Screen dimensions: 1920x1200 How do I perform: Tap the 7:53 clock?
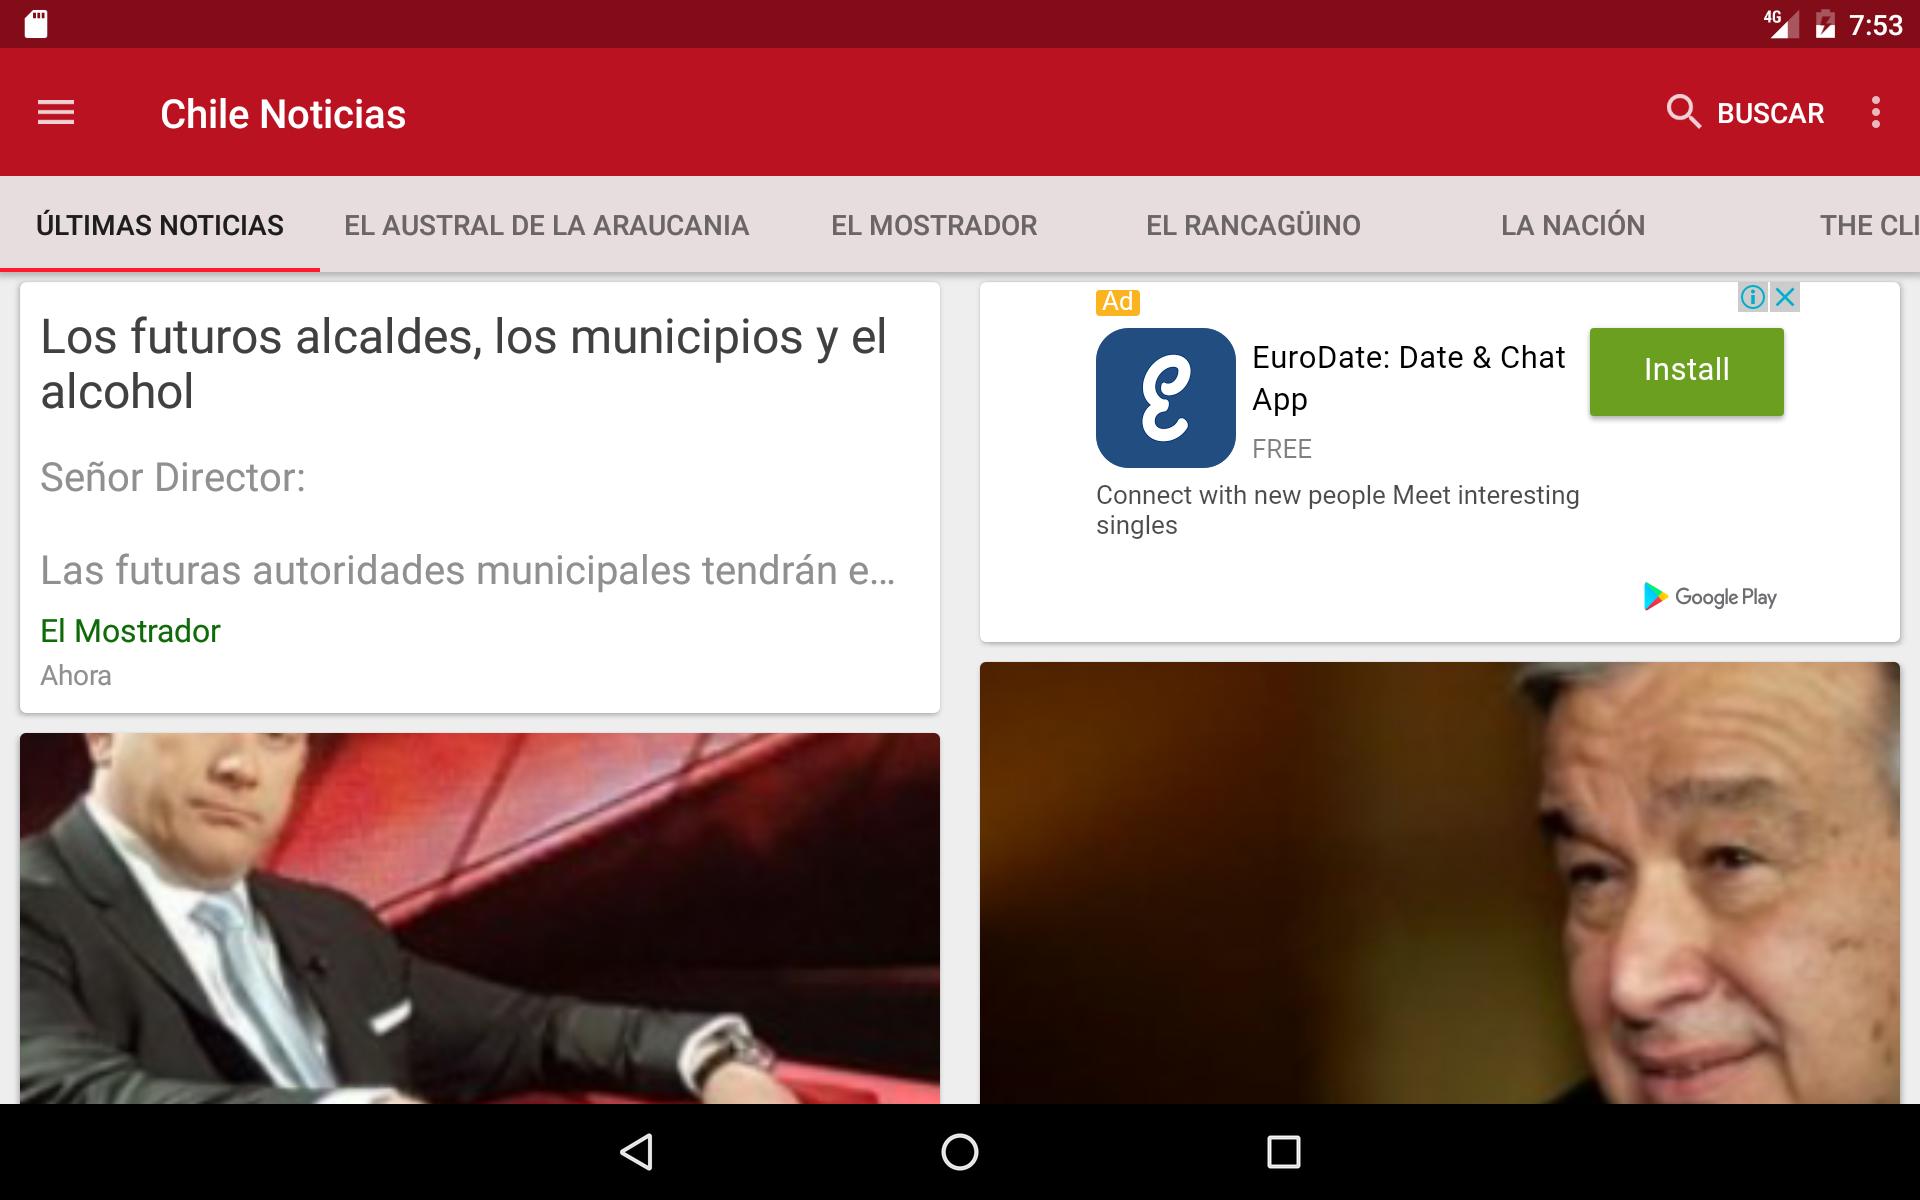(1876, 25)
